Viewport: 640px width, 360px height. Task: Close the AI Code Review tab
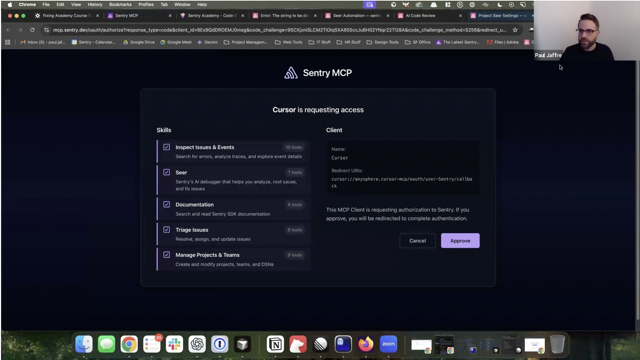tap(460, 16)
